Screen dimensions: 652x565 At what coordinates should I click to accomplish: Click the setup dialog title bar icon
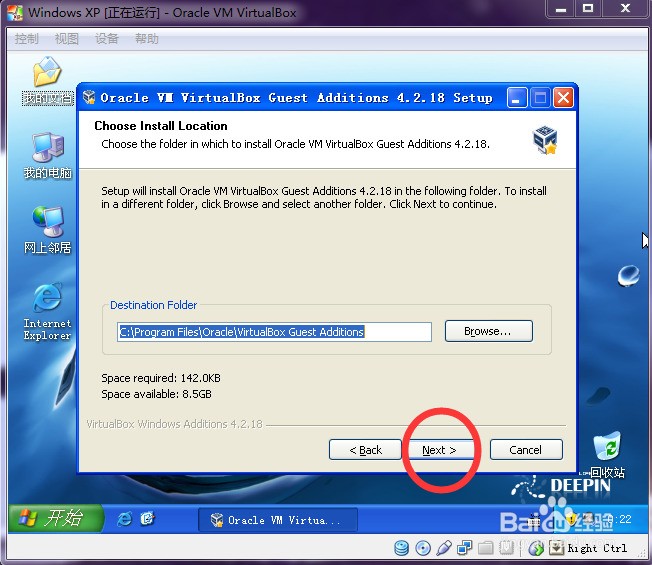89,97
